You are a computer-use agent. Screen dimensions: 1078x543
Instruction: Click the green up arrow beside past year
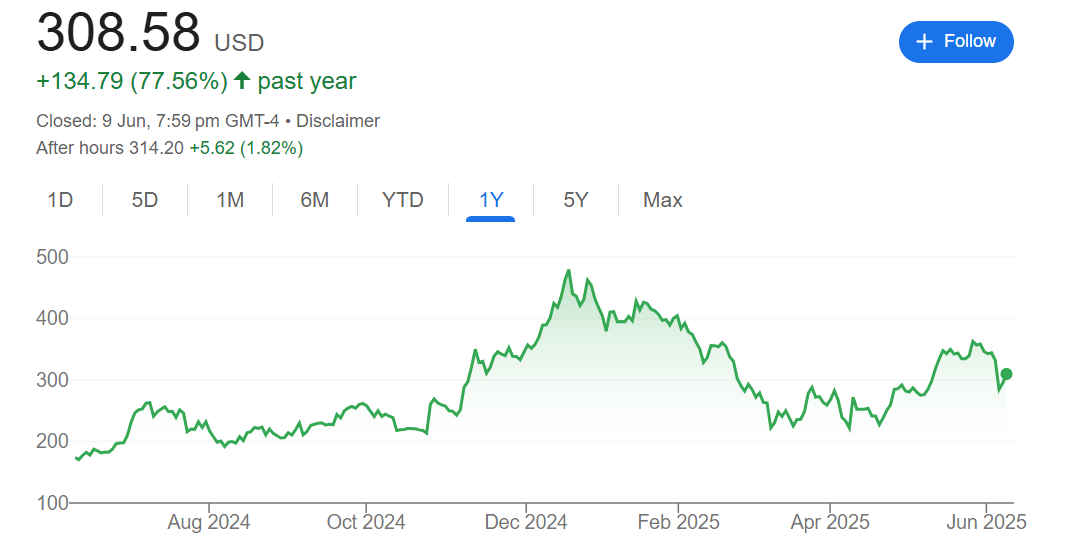click(241, 81)
